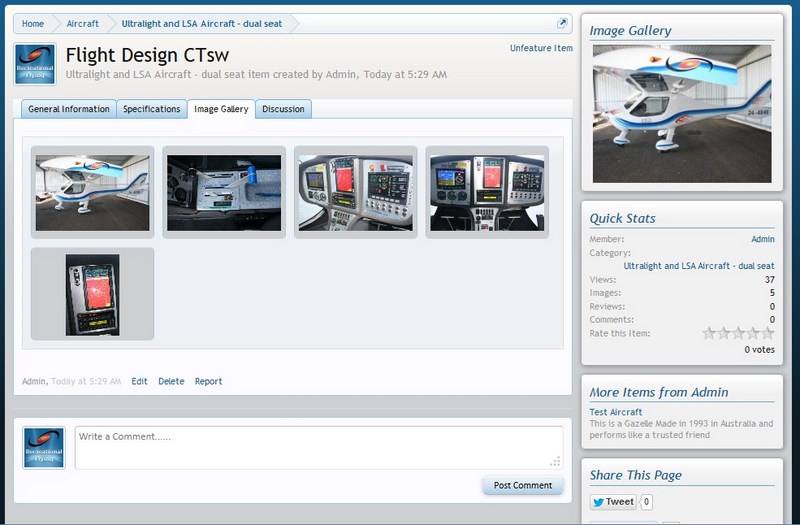This screenshot has height=525, width=800.
Task: Rate item with the fourth star
Action: [x=753, y=333]
